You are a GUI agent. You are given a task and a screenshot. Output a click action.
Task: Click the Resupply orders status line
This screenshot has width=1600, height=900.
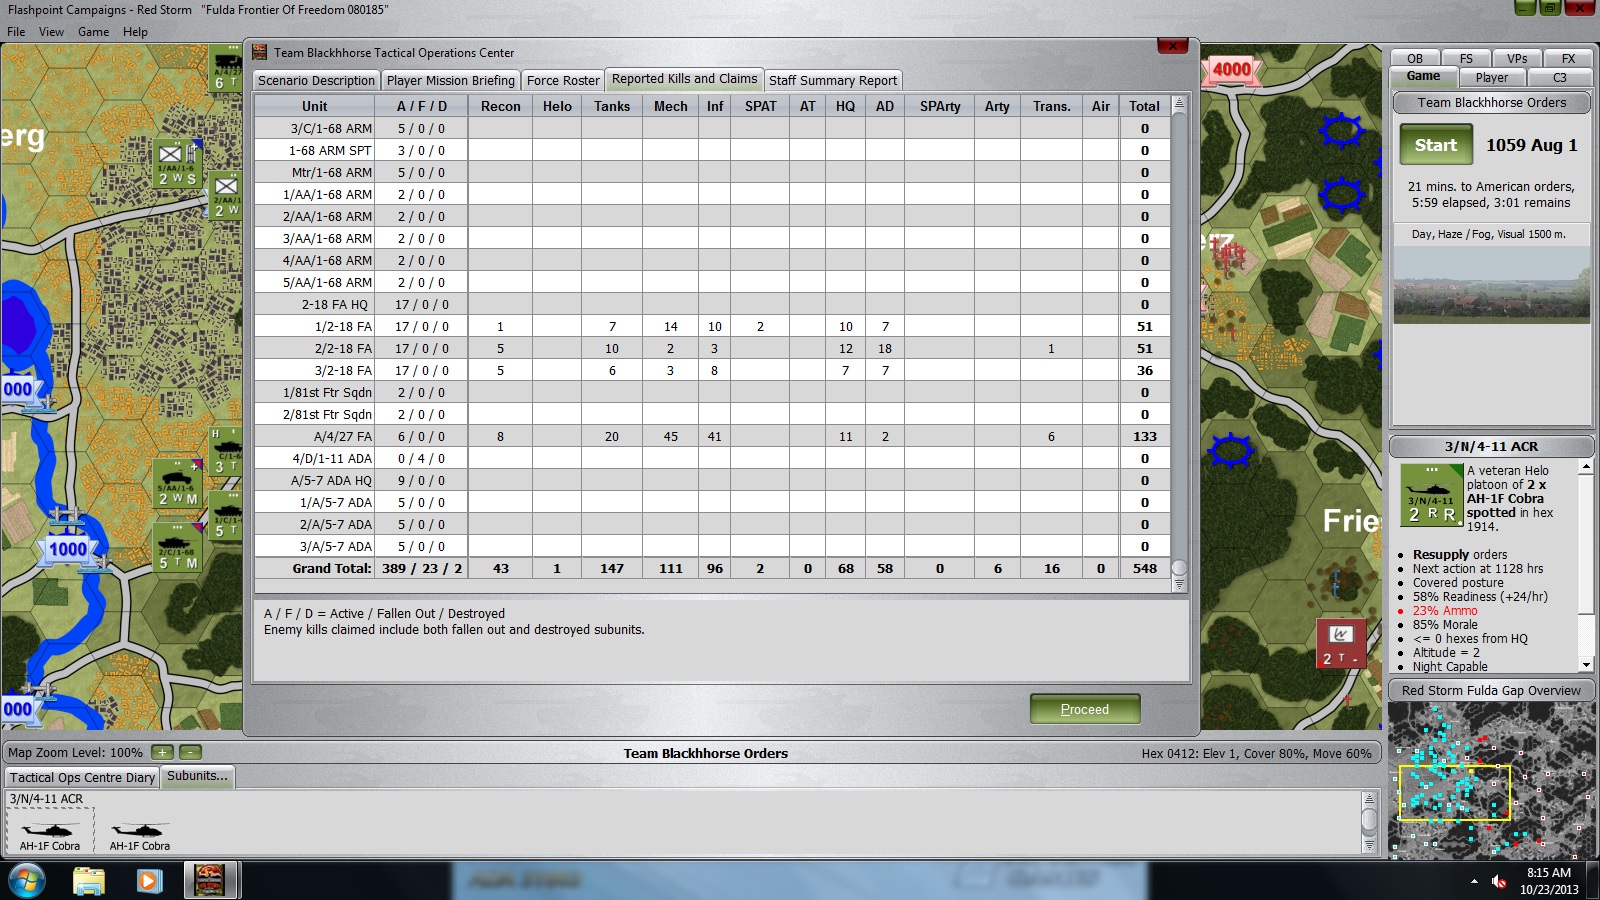click(1459, 554)
